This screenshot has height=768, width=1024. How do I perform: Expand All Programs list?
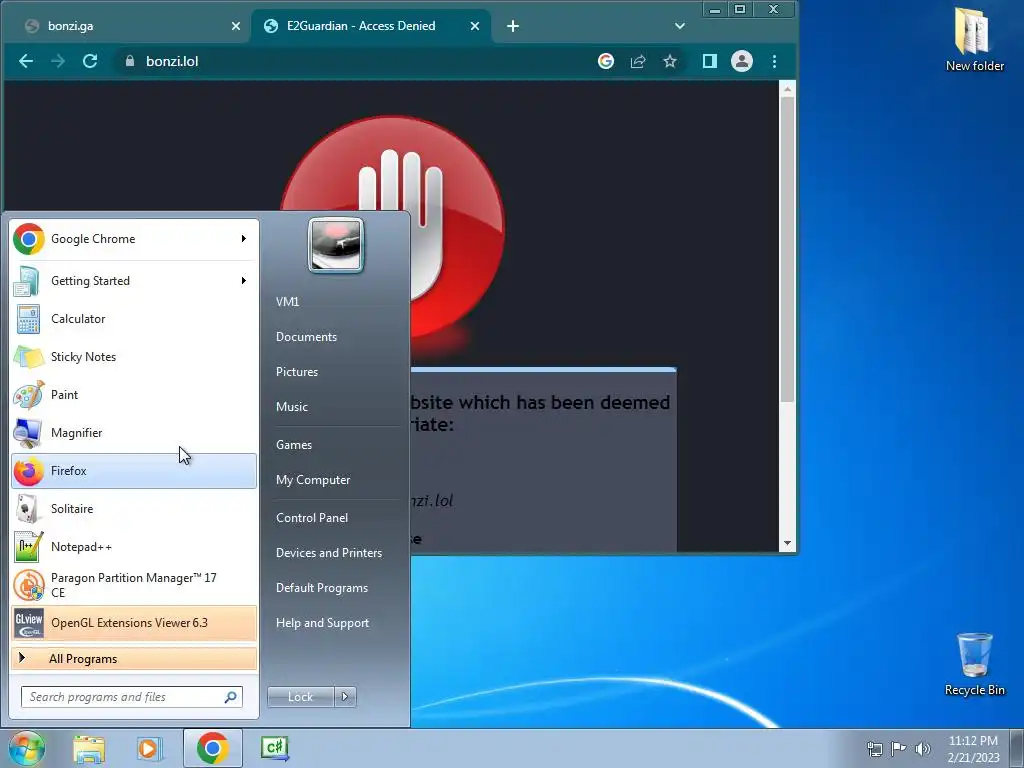point(134,659)
